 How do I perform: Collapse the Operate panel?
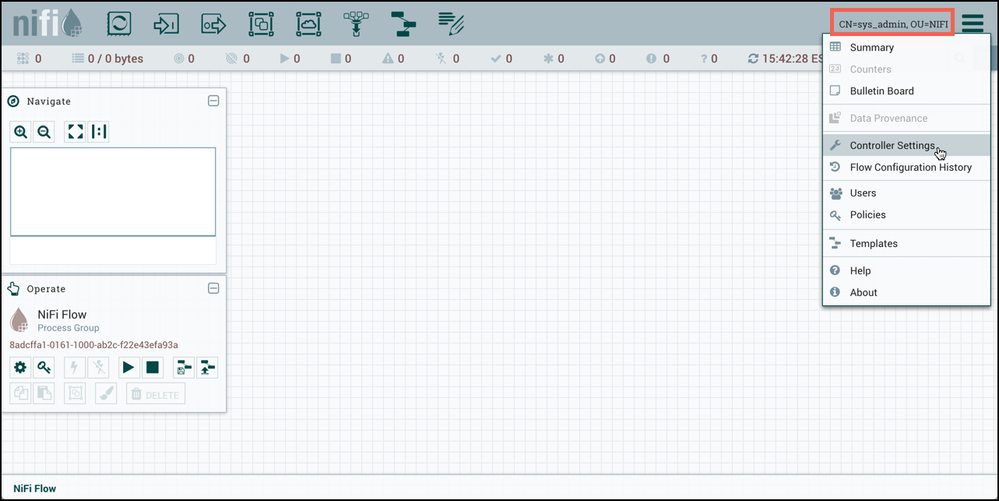coord(213,288)
